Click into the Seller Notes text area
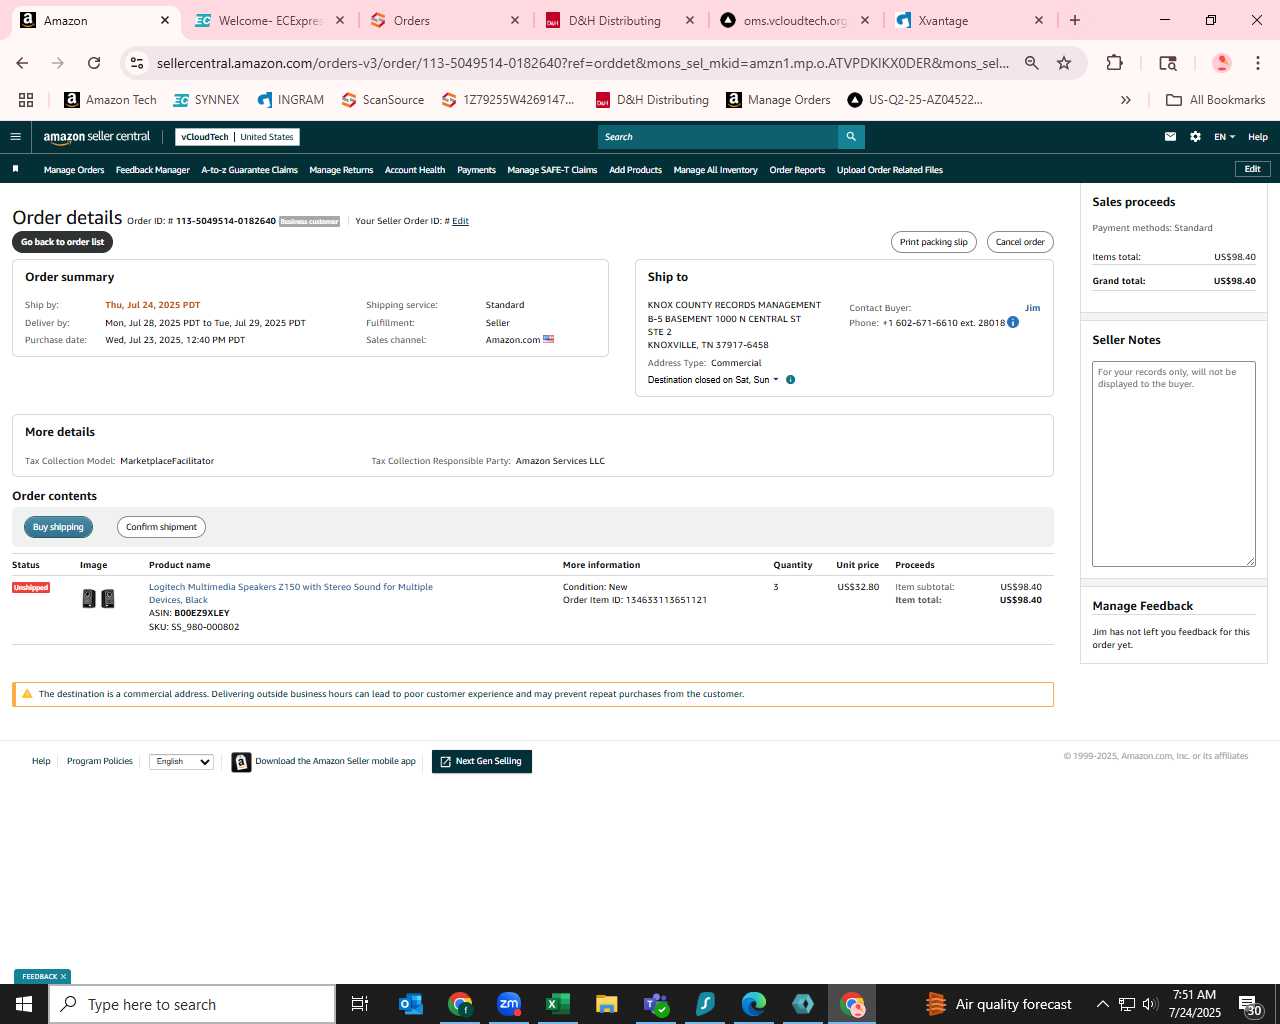 point(1174,464)
